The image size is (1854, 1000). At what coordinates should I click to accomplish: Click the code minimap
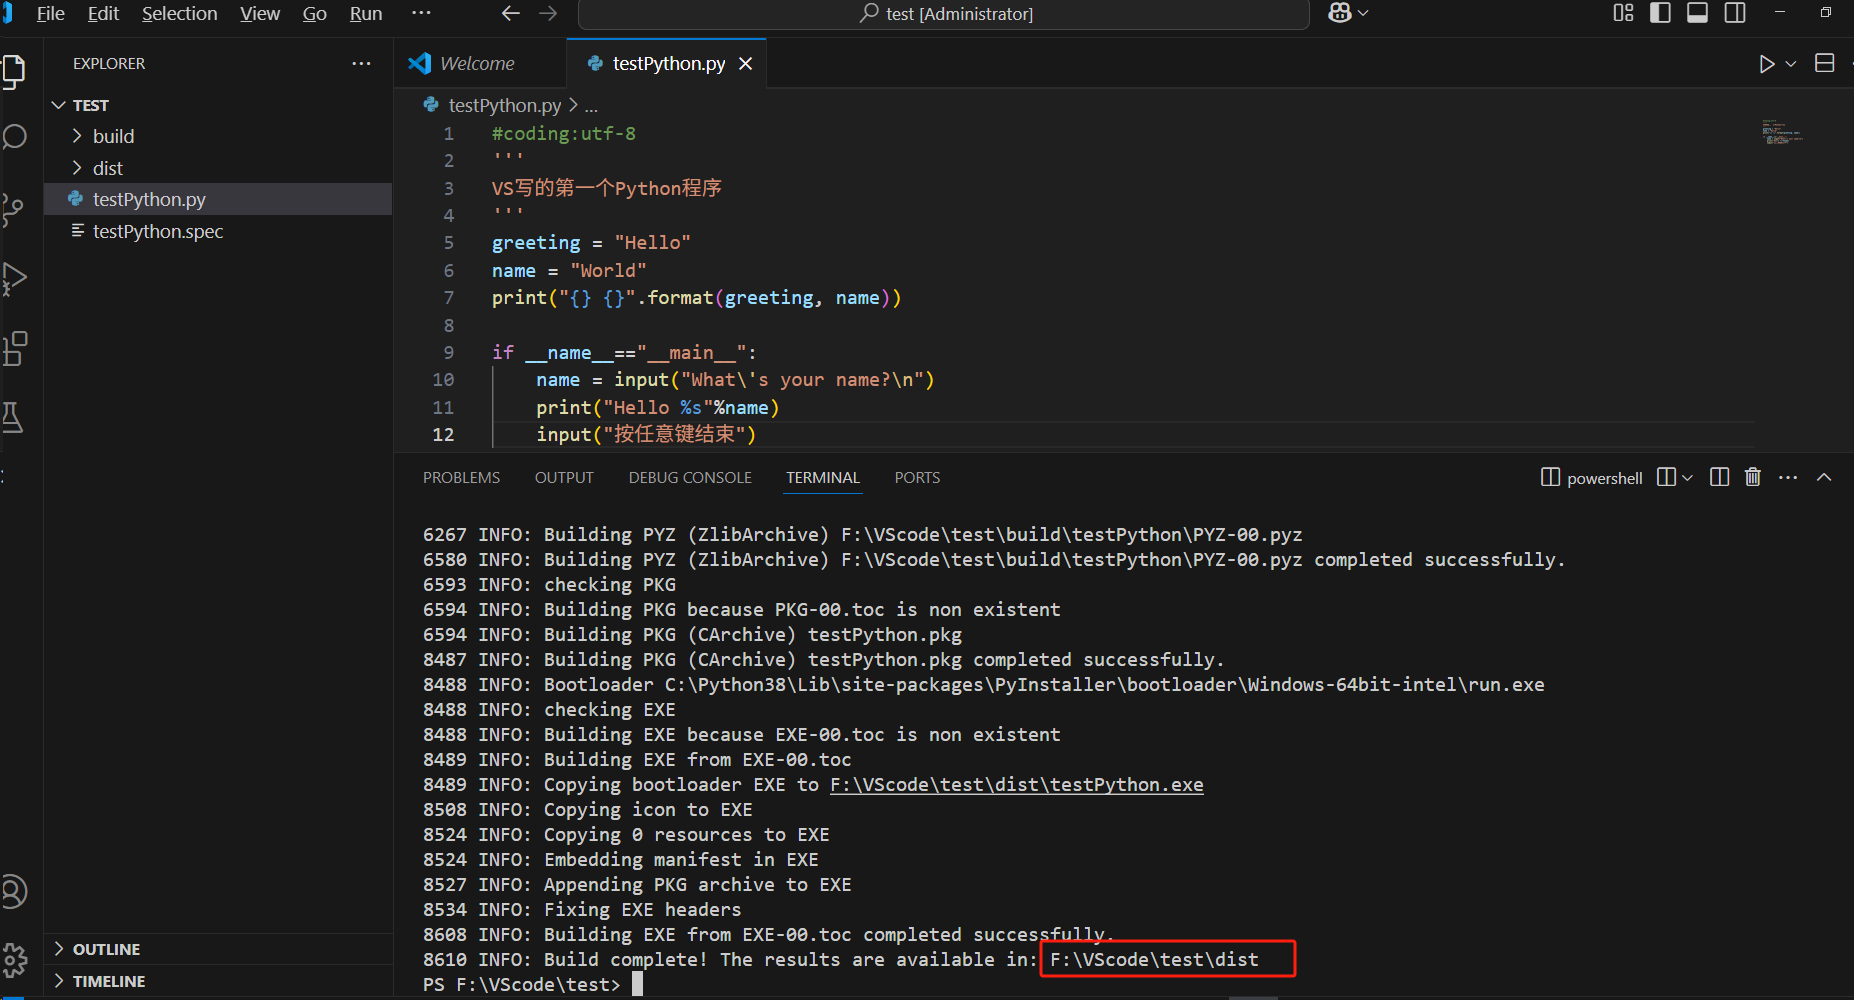pos(1783,132)
